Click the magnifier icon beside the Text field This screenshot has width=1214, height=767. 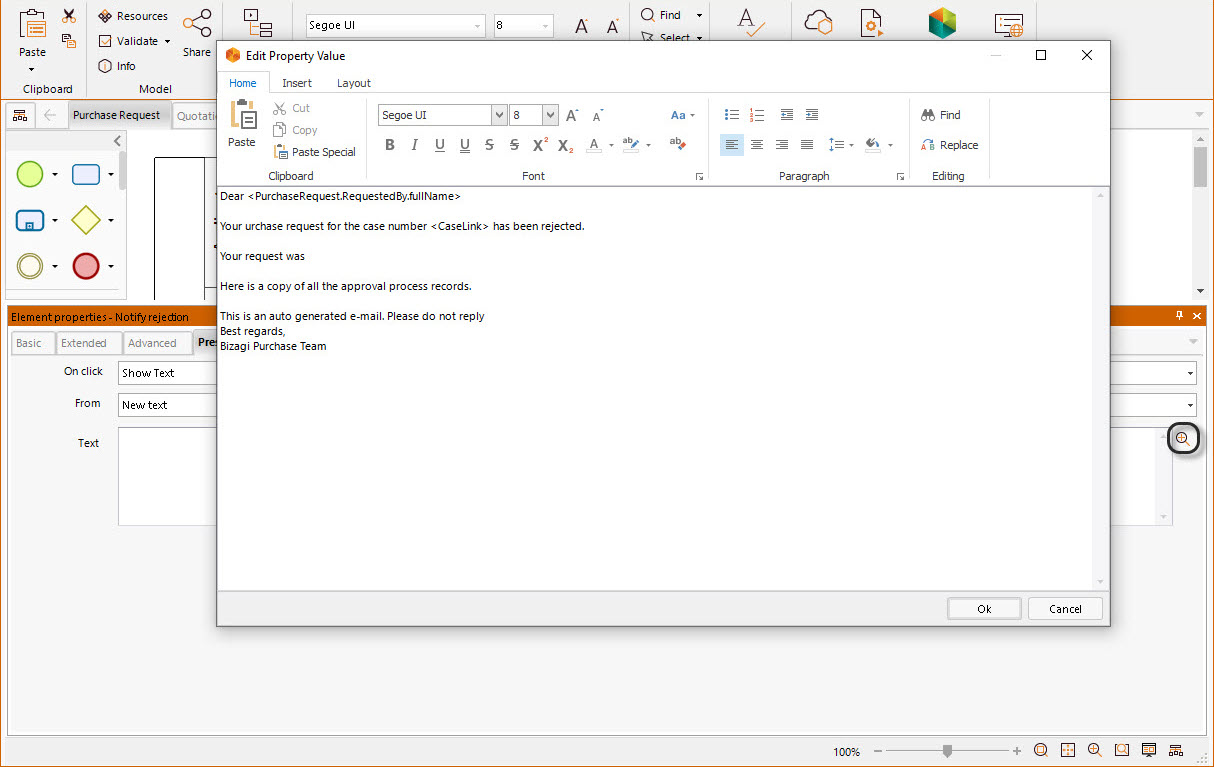pyautogui.click(x=1183, y=439)
